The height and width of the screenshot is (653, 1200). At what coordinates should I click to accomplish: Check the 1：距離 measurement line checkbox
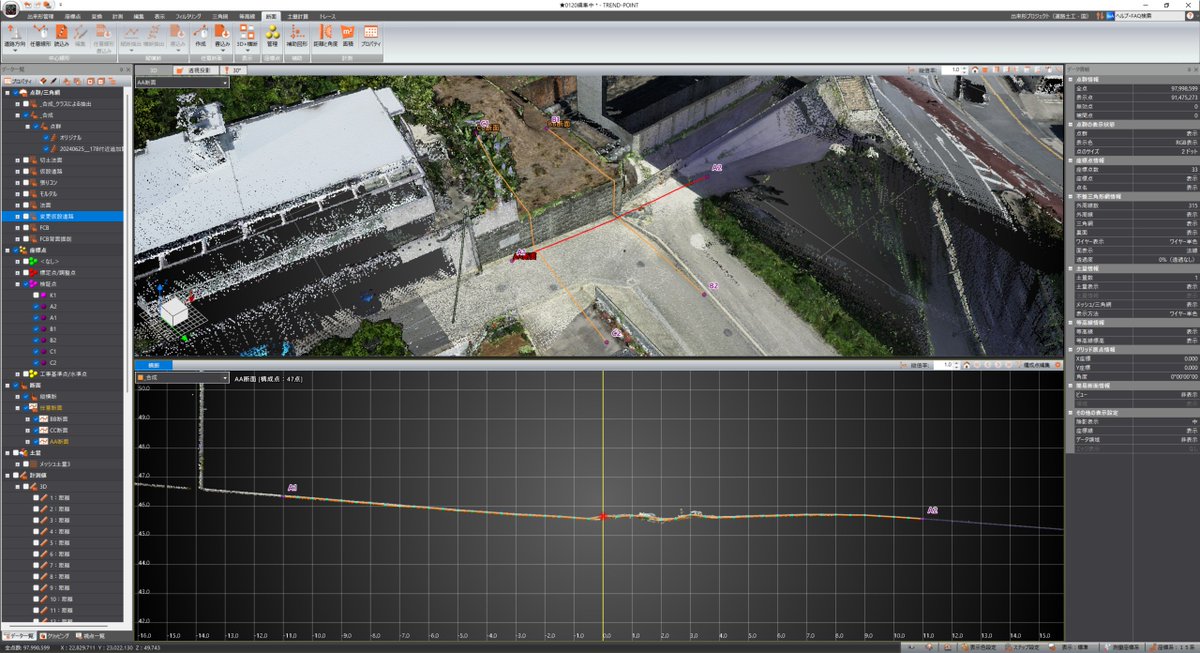(37, 497)
